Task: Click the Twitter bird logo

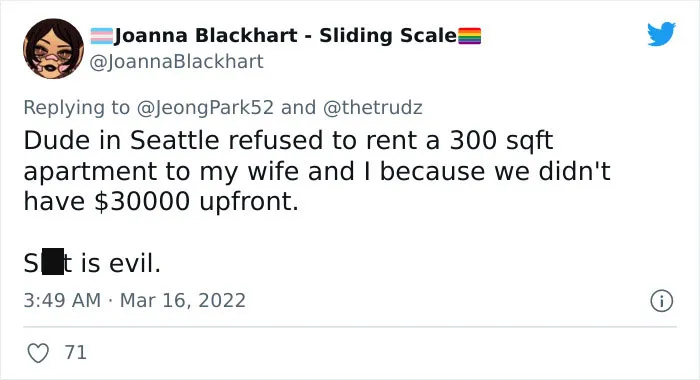Action: (x=661, y=33)
